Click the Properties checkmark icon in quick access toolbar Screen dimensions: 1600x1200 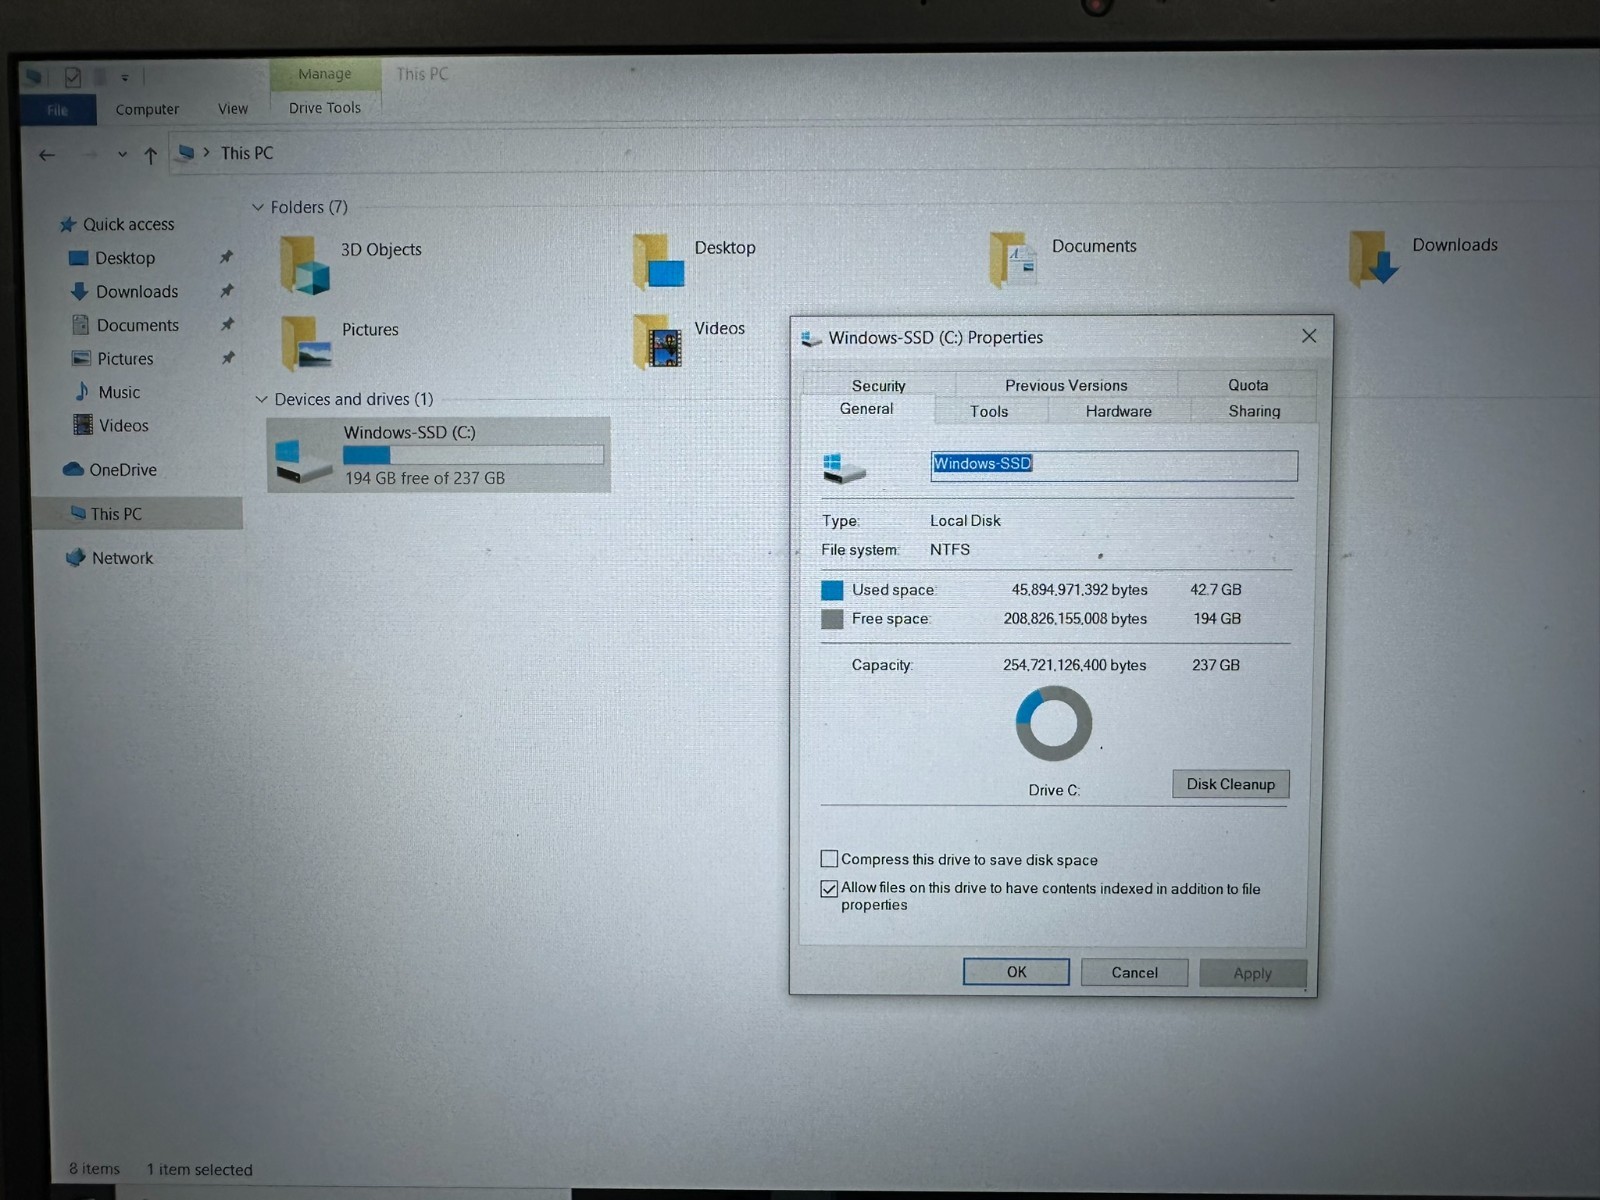pyautogui.click(x=72, y=77)
